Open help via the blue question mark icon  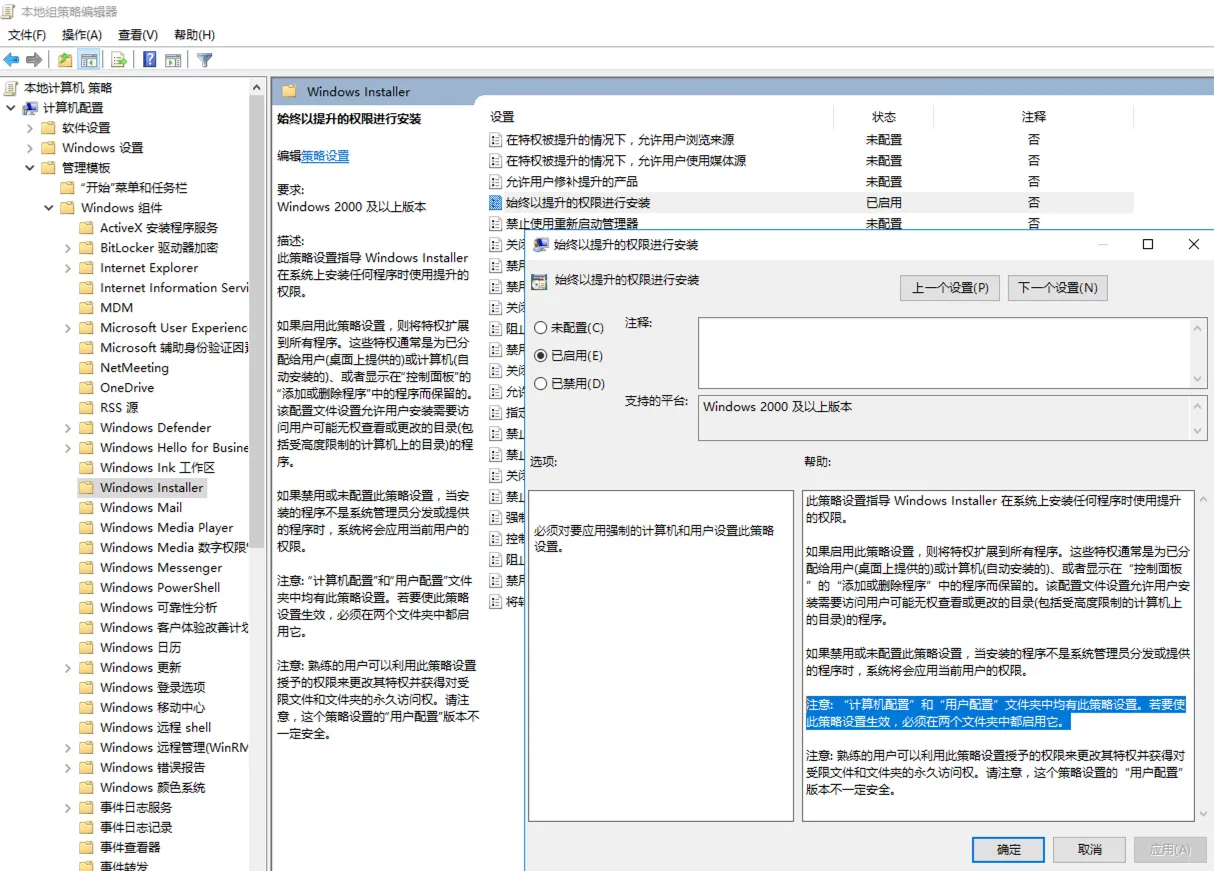click(x=149, y=60)
